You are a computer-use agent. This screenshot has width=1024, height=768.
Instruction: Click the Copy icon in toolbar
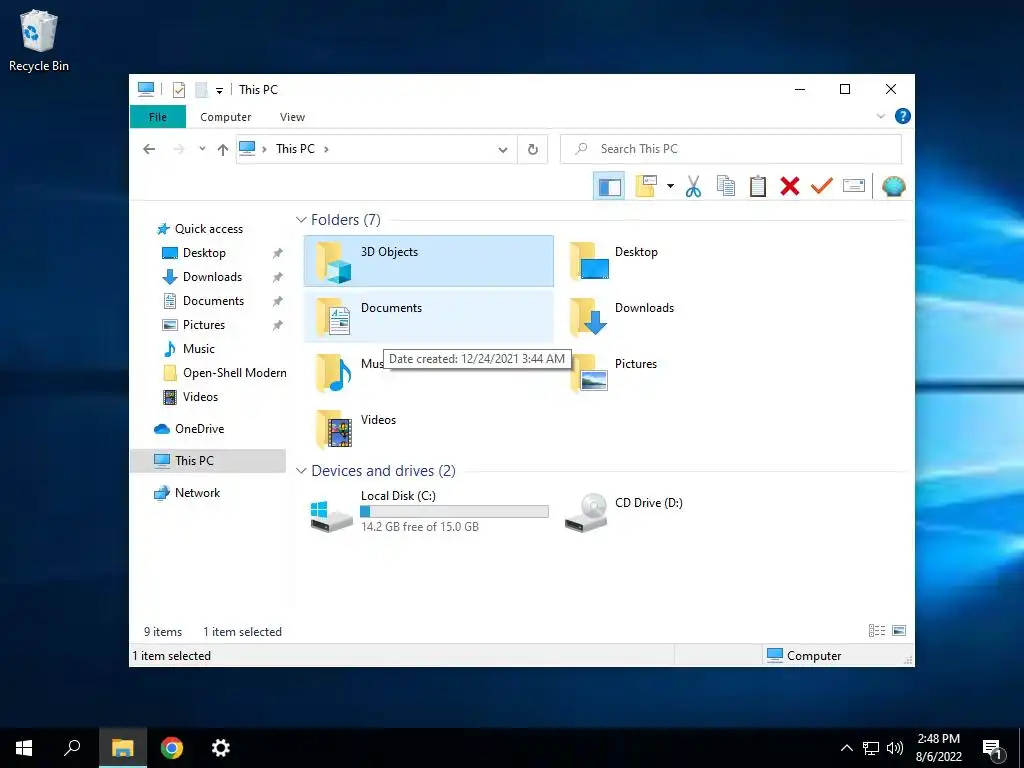(x=726, y=186)
